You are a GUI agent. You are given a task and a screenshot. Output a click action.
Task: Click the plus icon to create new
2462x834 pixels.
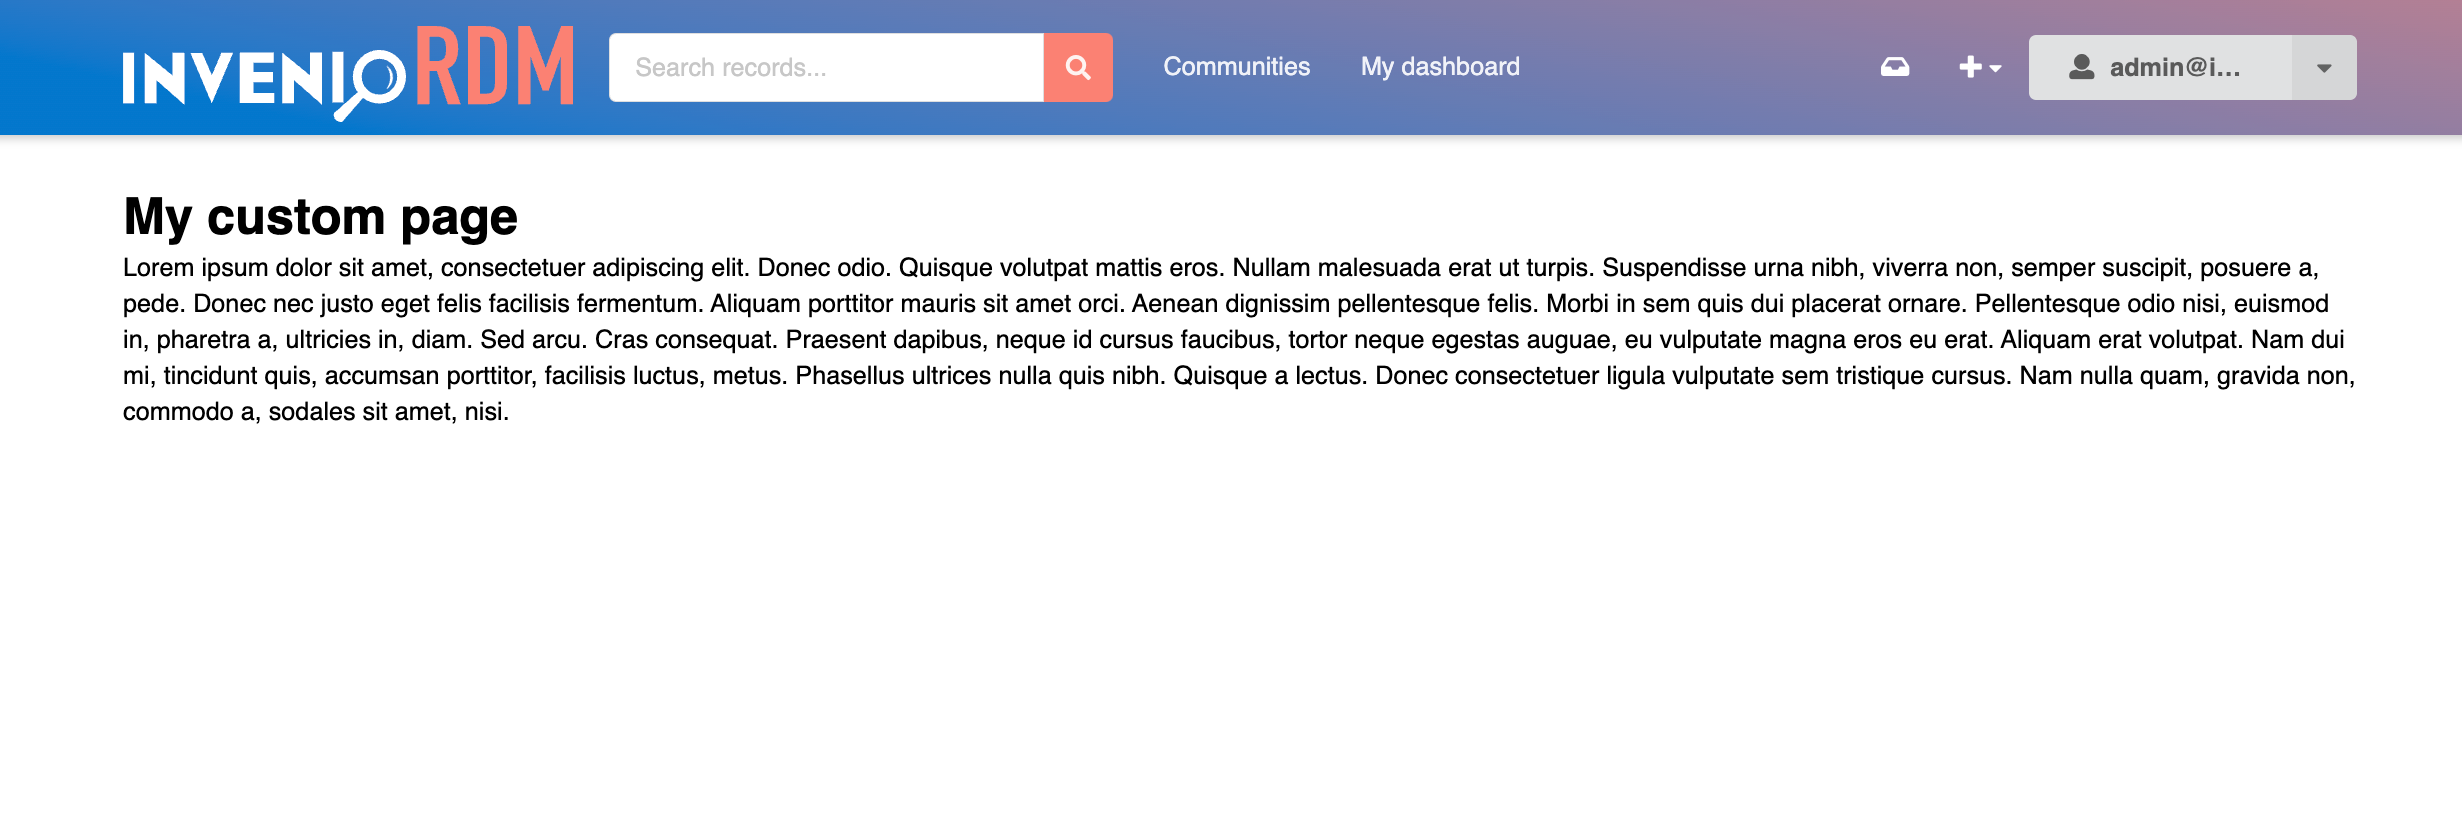pyautogui.click(x=1969, y=67)
